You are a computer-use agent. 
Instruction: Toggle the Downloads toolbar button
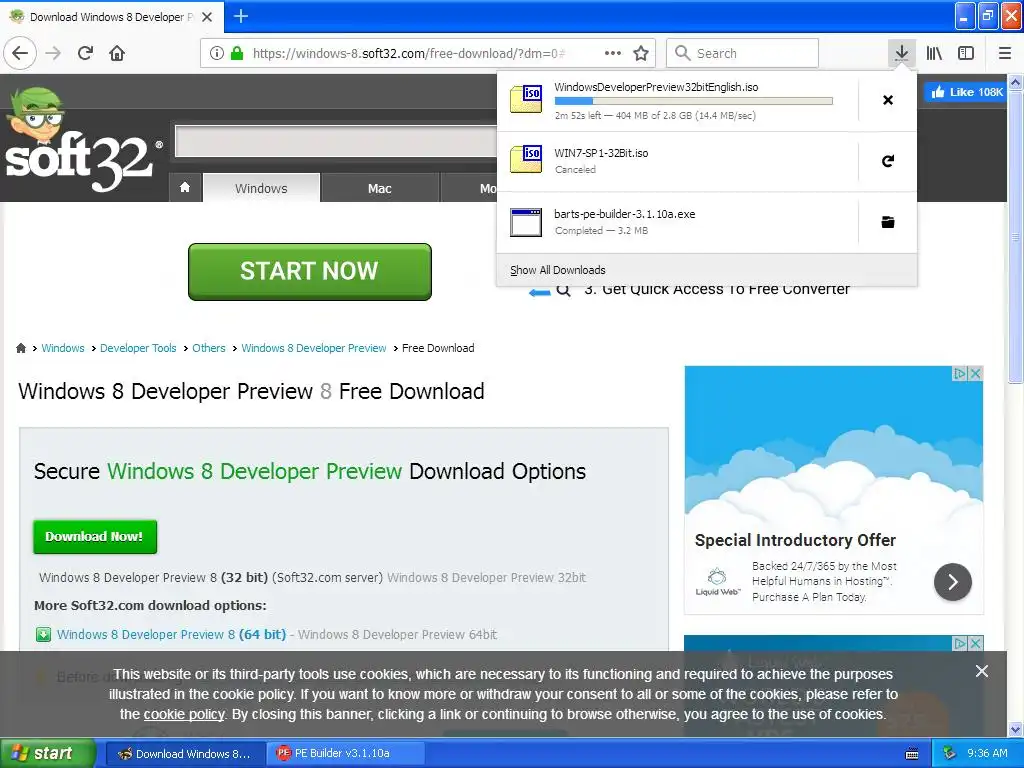pos(901,53)
